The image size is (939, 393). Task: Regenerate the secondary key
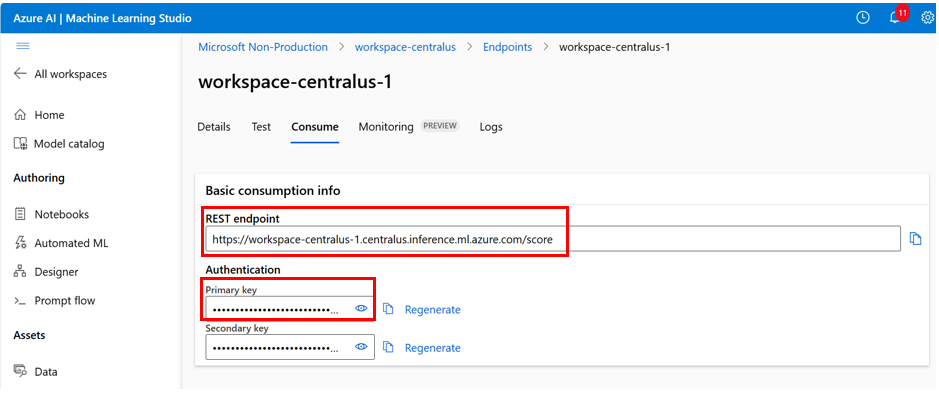click(x=432, y=348)
